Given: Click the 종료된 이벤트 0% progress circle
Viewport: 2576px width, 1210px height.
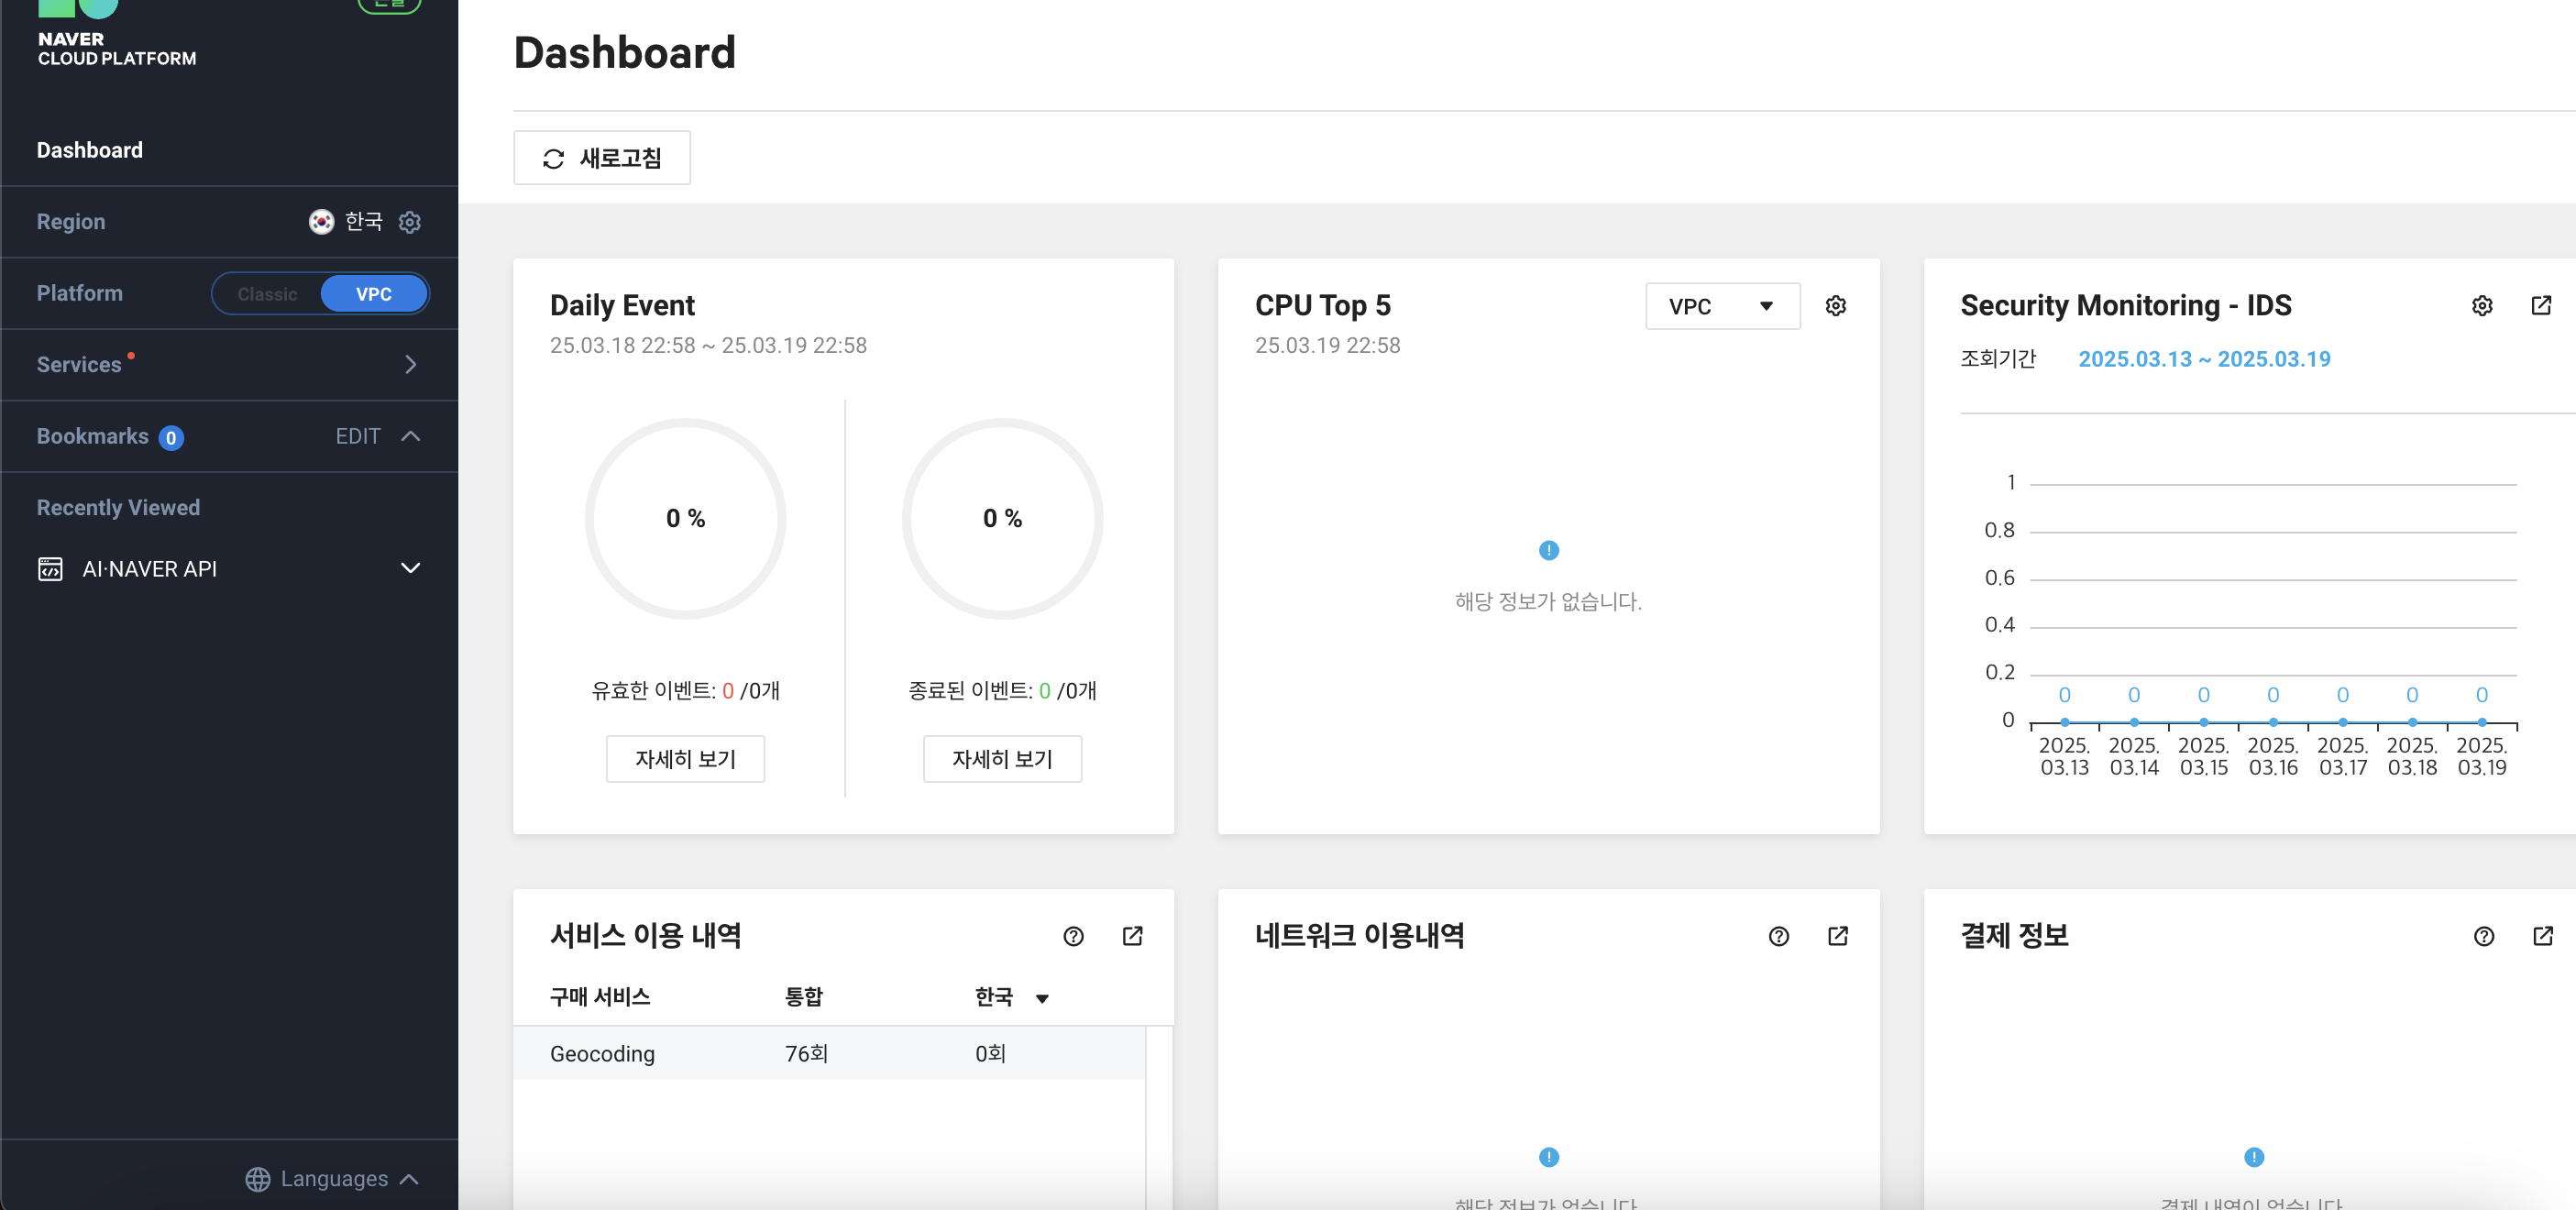Looking at the screenshot, I should (1002, 518).
